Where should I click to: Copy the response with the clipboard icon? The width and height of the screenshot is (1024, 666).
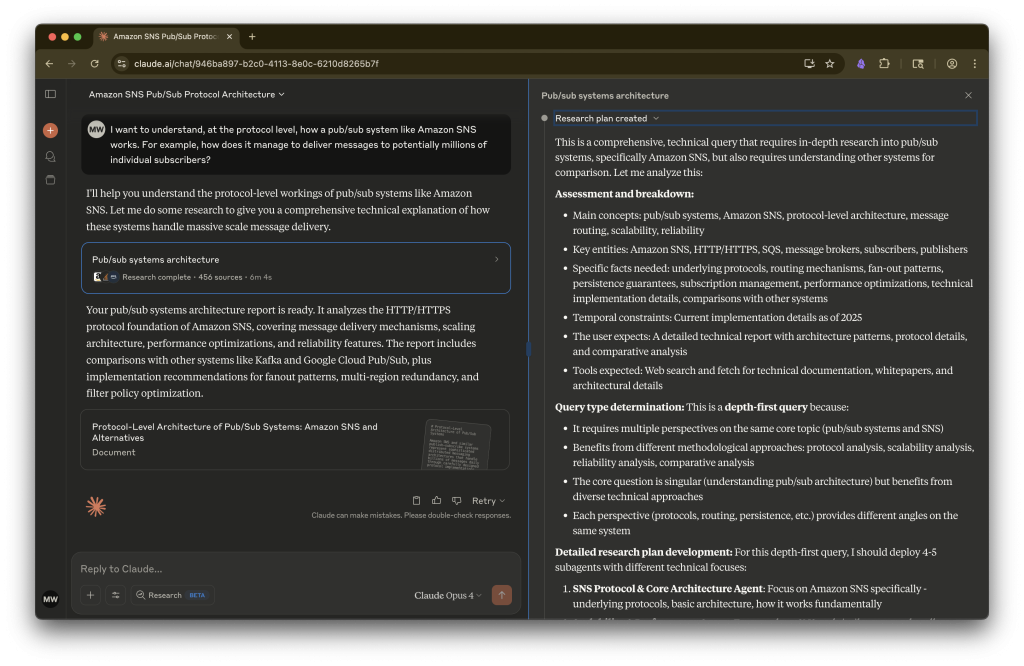pyautogui.click(x=417, y=500)
